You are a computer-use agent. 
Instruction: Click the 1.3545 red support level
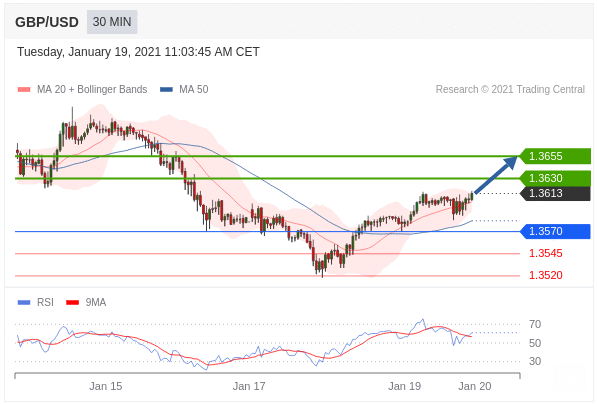546,253
